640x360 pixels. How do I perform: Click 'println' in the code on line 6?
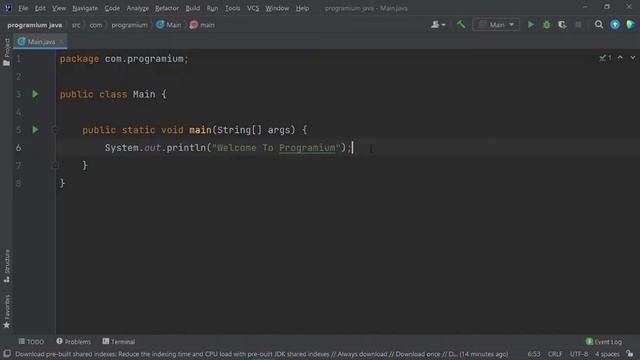186,148
